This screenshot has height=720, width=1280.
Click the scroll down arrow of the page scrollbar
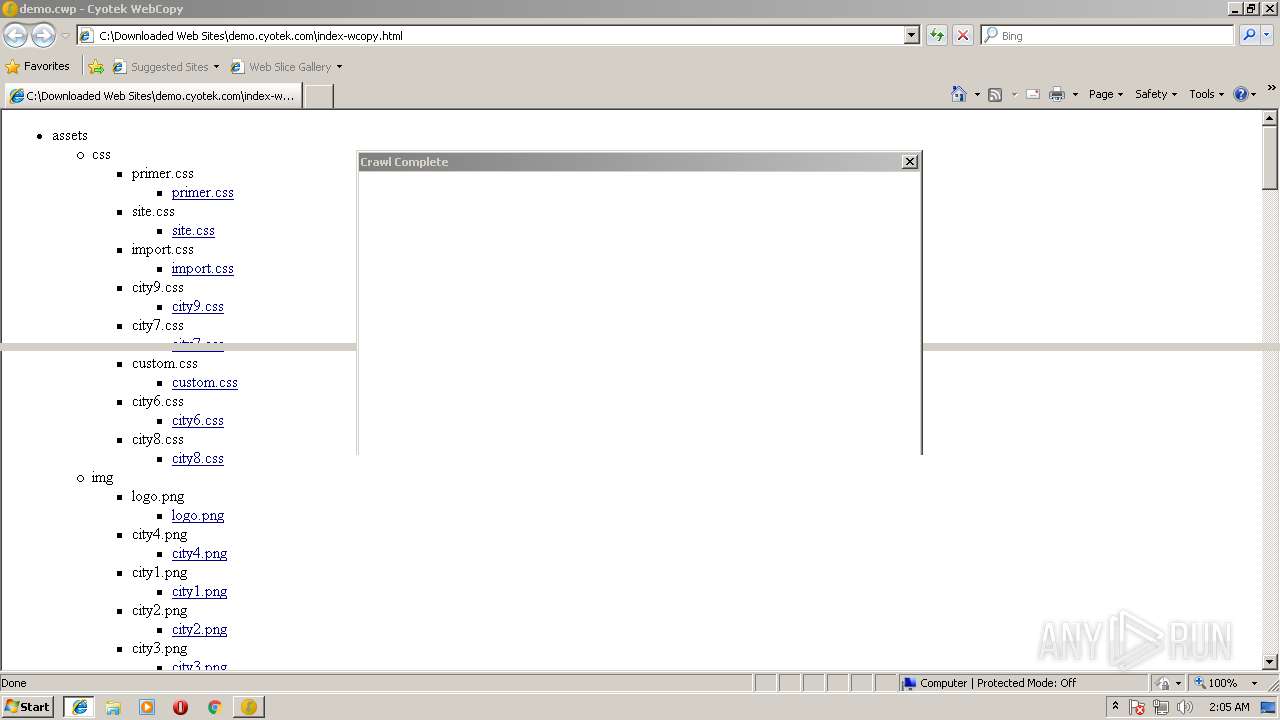click(x=1270, y=662)
